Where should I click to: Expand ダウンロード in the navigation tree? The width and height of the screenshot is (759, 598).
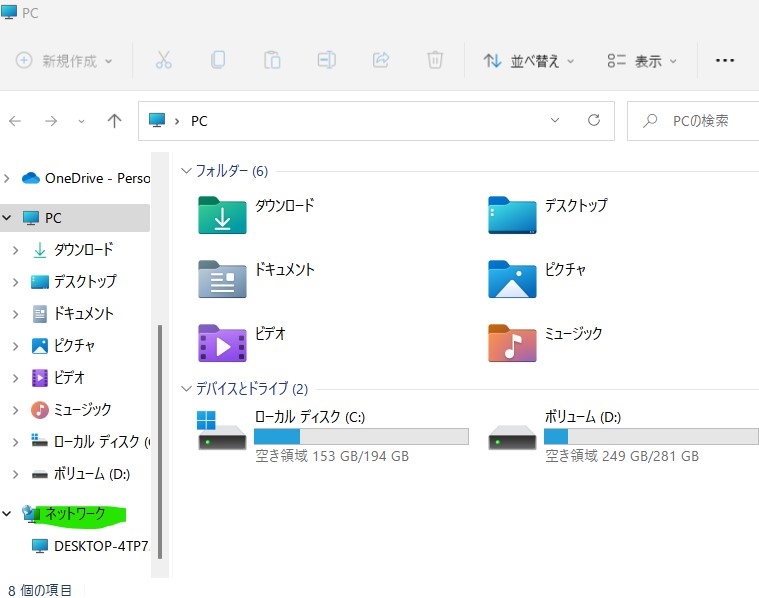(x=15, y=250)
